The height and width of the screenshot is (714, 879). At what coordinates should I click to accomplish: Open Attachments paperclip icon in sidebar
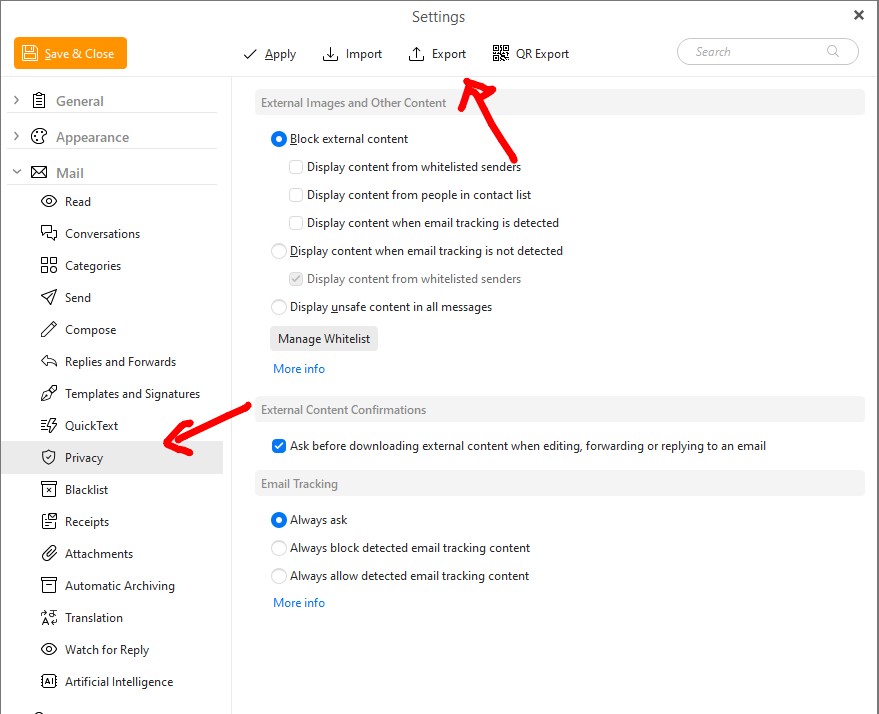(48, 554)
